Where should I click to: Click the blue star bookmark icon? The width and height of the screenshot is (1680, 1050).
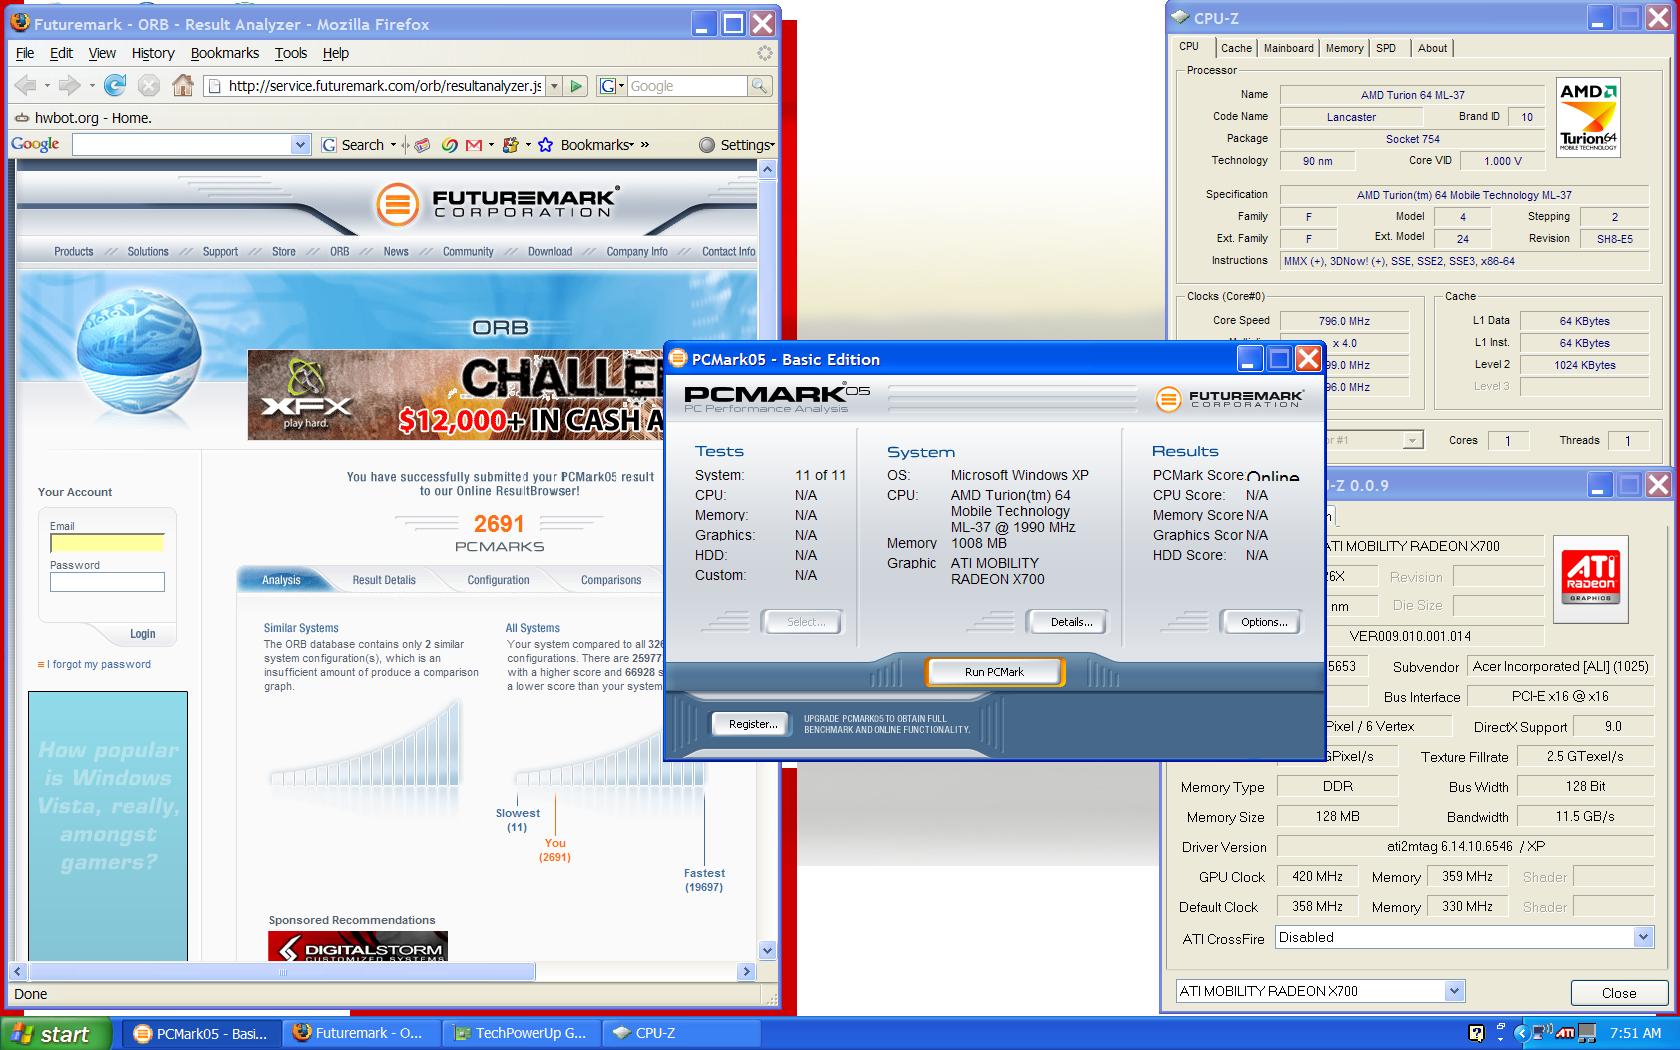[545, 145]
